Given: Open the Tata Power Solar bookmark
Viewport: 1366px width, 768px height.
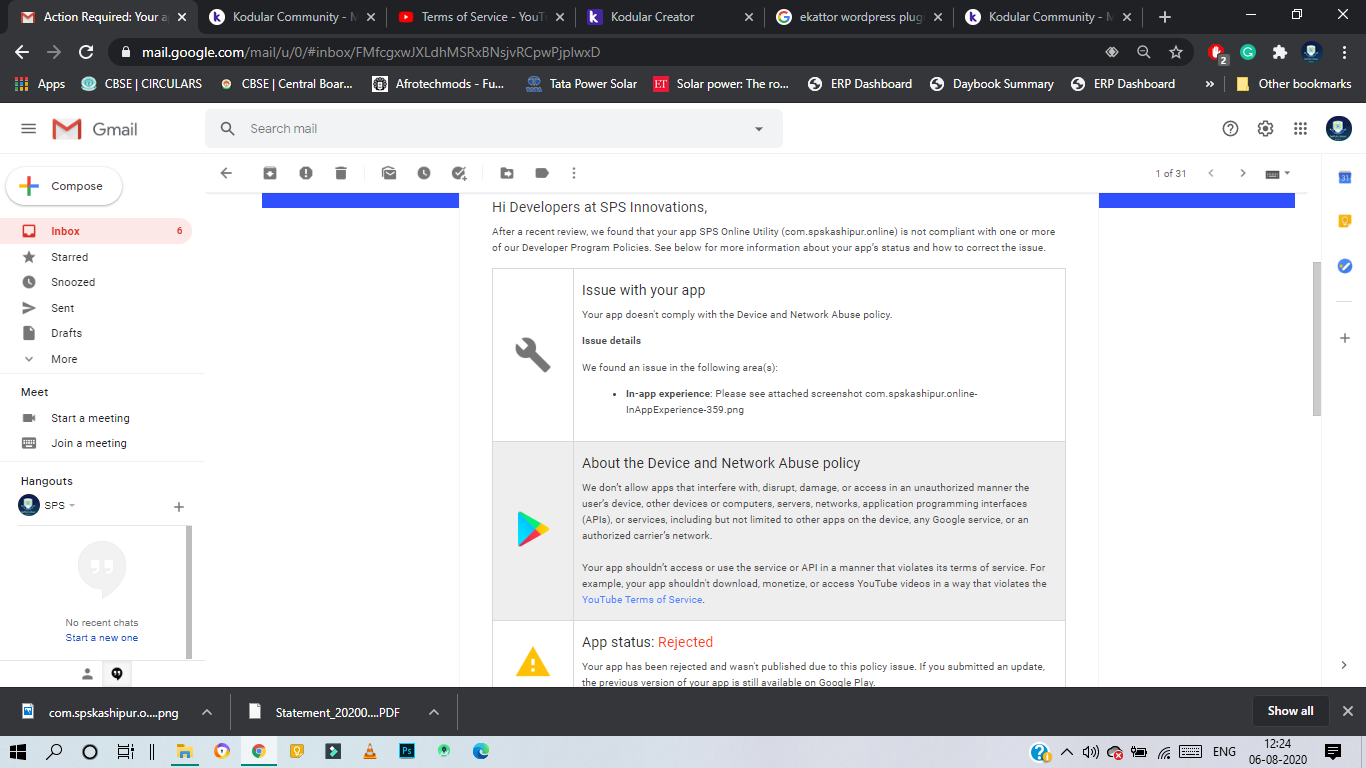Looking at the screenshot, I should (x=582, y=84).
